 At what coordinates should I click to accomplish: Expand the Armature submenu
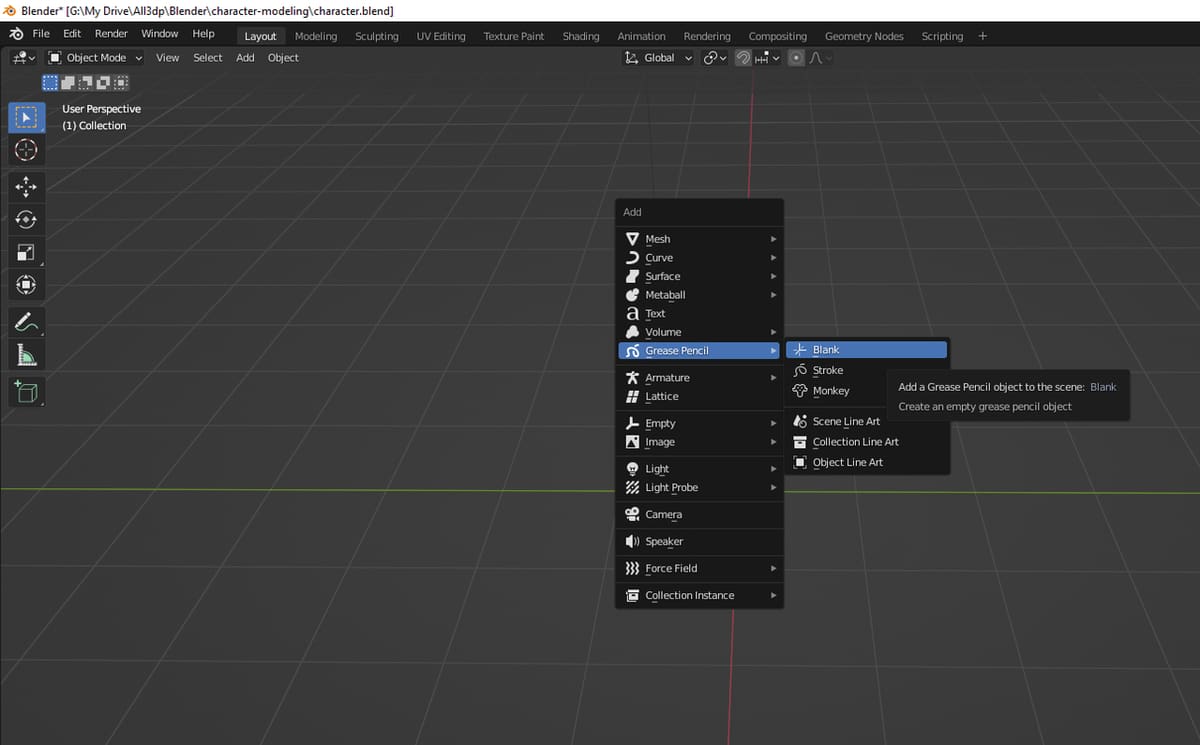pos(699,378)
